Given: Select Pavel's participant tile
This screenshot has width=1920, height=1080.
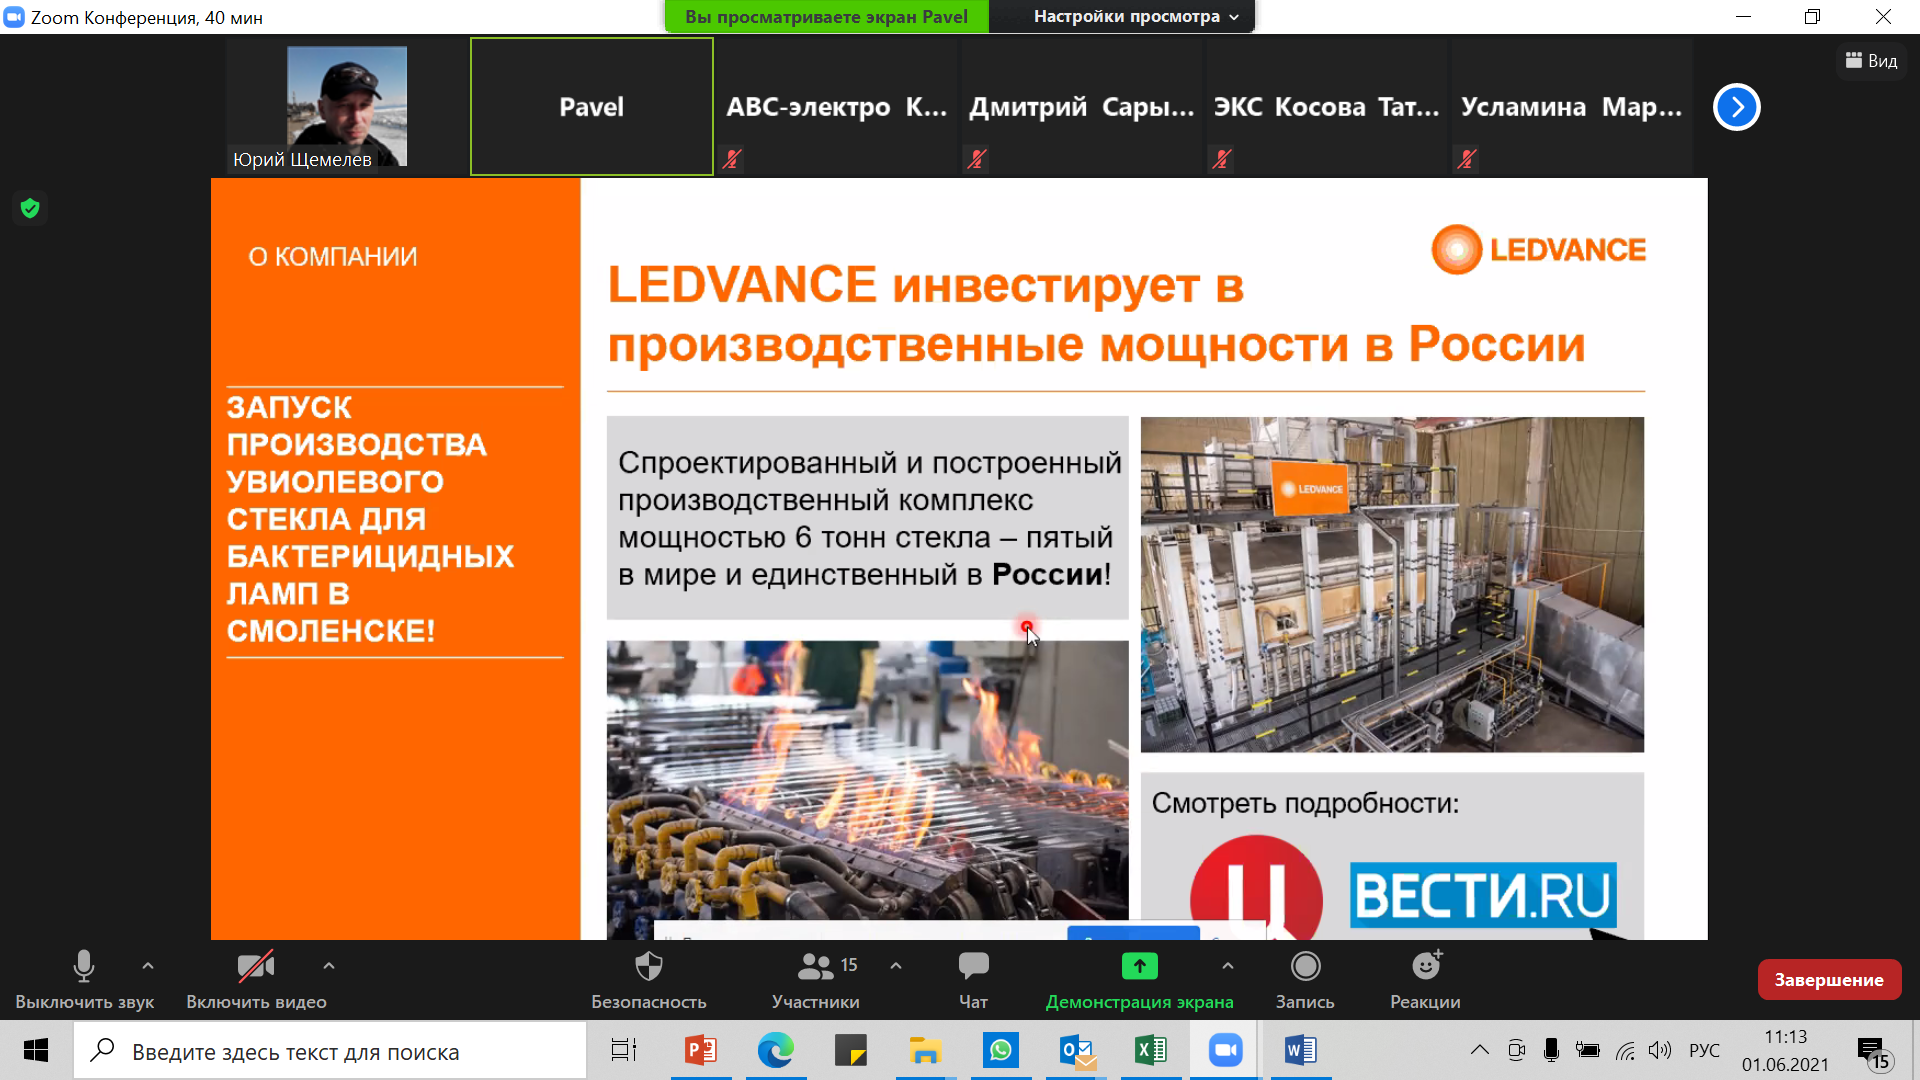Looking at the screenshot, I should coord(591,107).
